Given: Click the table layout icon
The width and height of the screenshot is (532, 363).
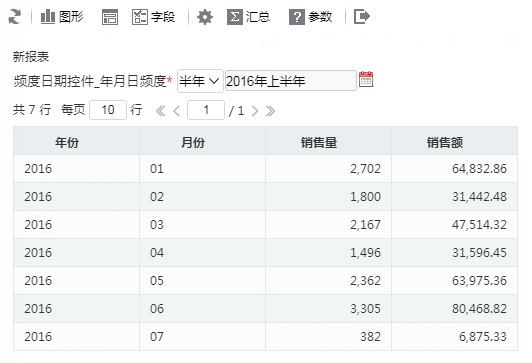Looking at the screenshot, I should [x=110, y=17].
